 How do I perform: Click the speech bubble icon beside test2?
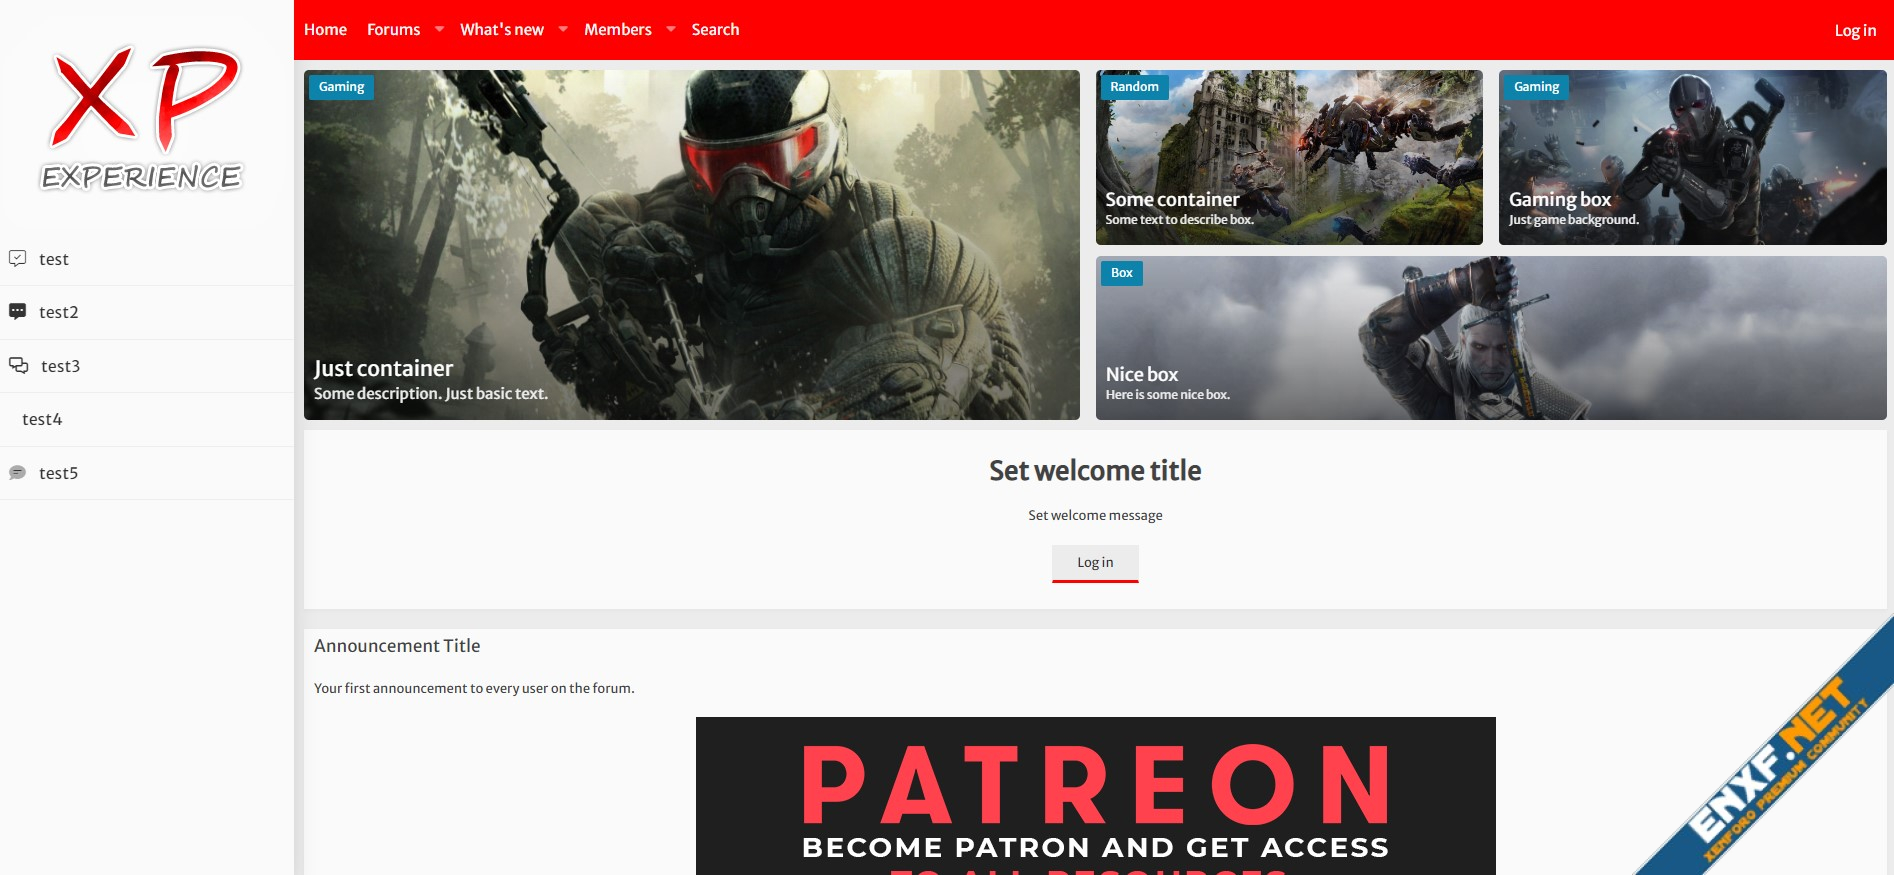tap(17, 312)
